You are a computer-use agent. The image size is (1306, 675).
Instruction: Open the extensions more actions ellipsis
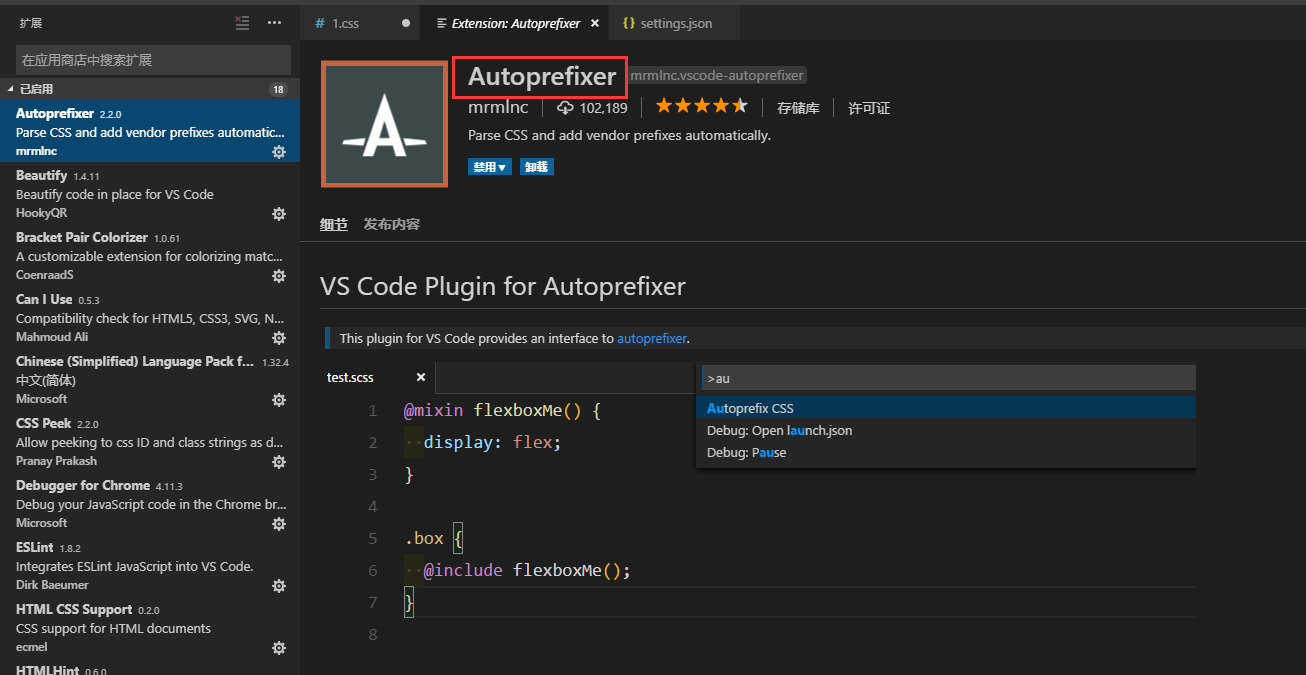[275, 22]
